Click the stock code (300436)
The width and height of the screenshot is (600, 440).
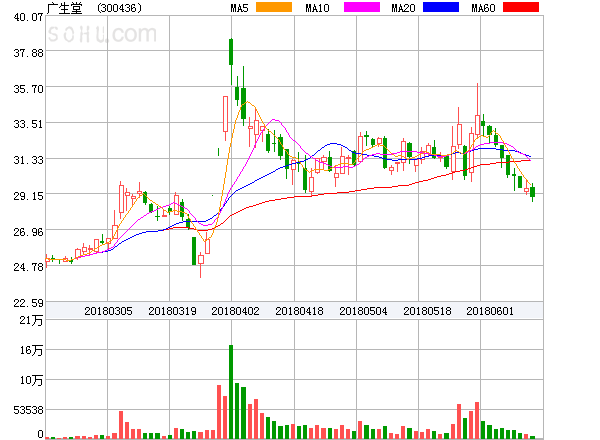click(x=119, y=8)
